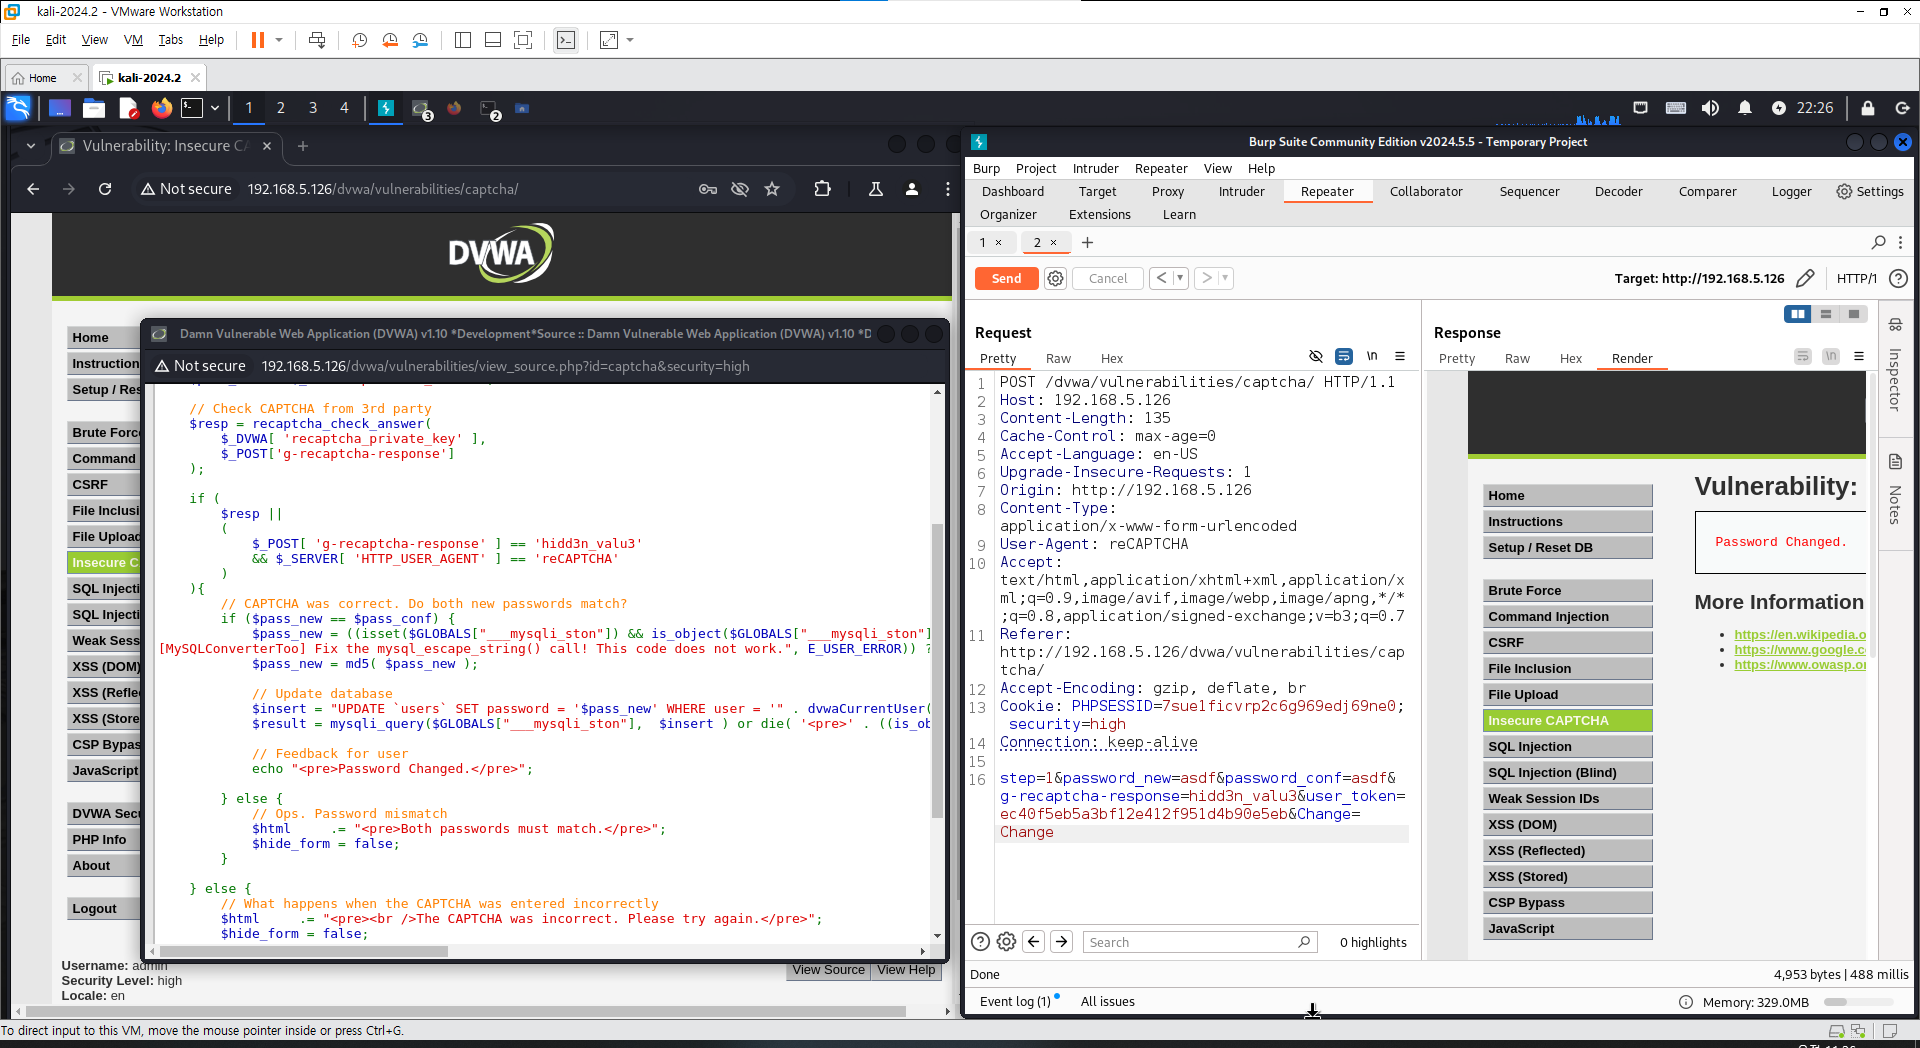
Task: Open the Repeater tabs three-dot options menu
Action: (x=1900, y=242)
